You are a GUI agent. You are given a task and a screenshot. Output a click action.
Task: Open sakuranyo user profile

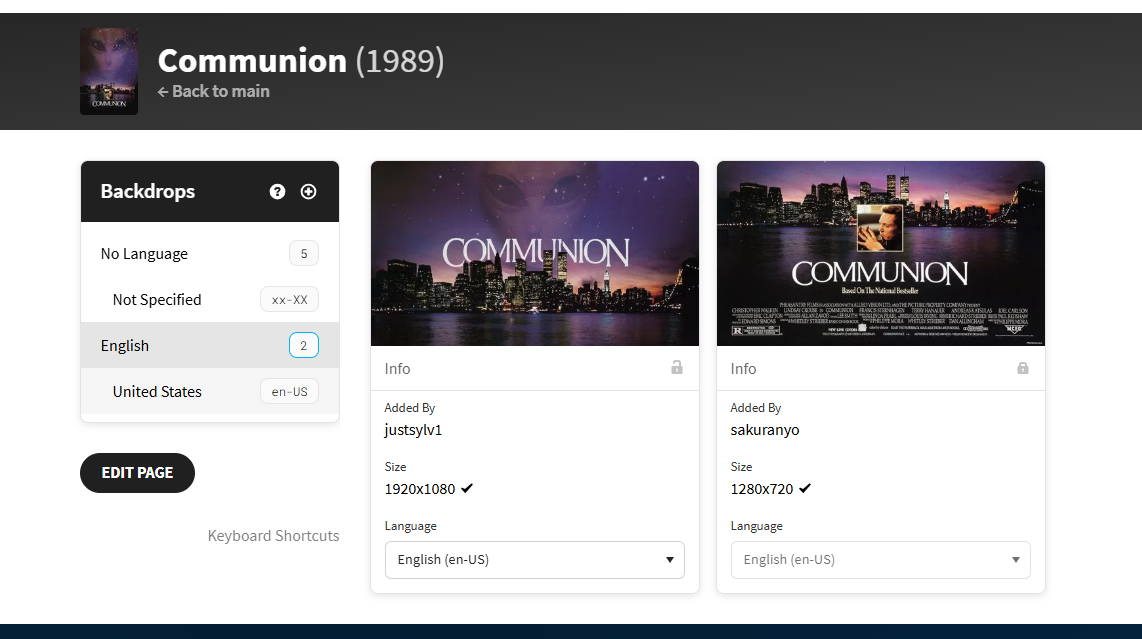point(765,430)
